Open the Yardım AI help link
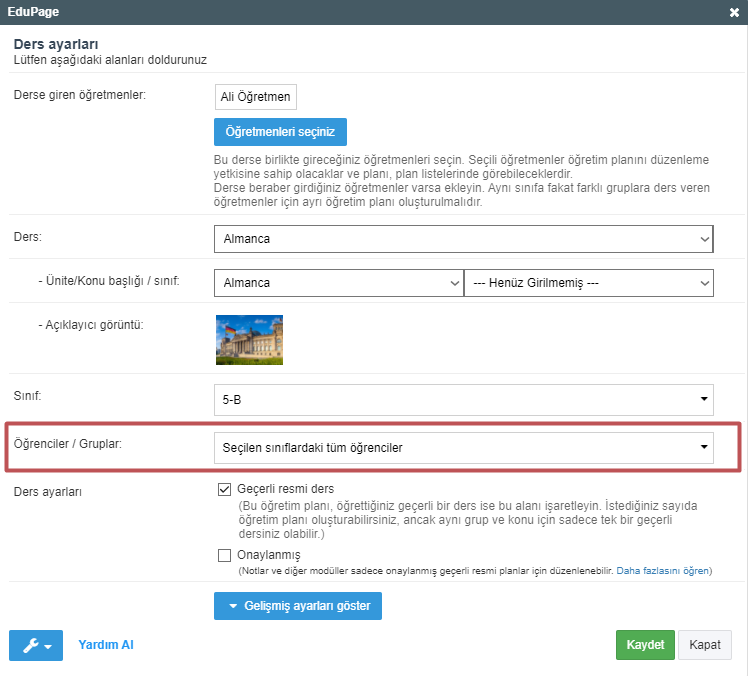The width and height of the screenshot is (748, 676). click(x=106, y=645)
